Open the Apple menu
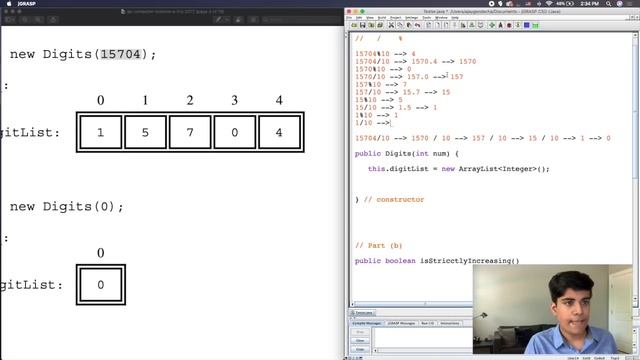The image size is (640, 360). (x=9, y=4)
